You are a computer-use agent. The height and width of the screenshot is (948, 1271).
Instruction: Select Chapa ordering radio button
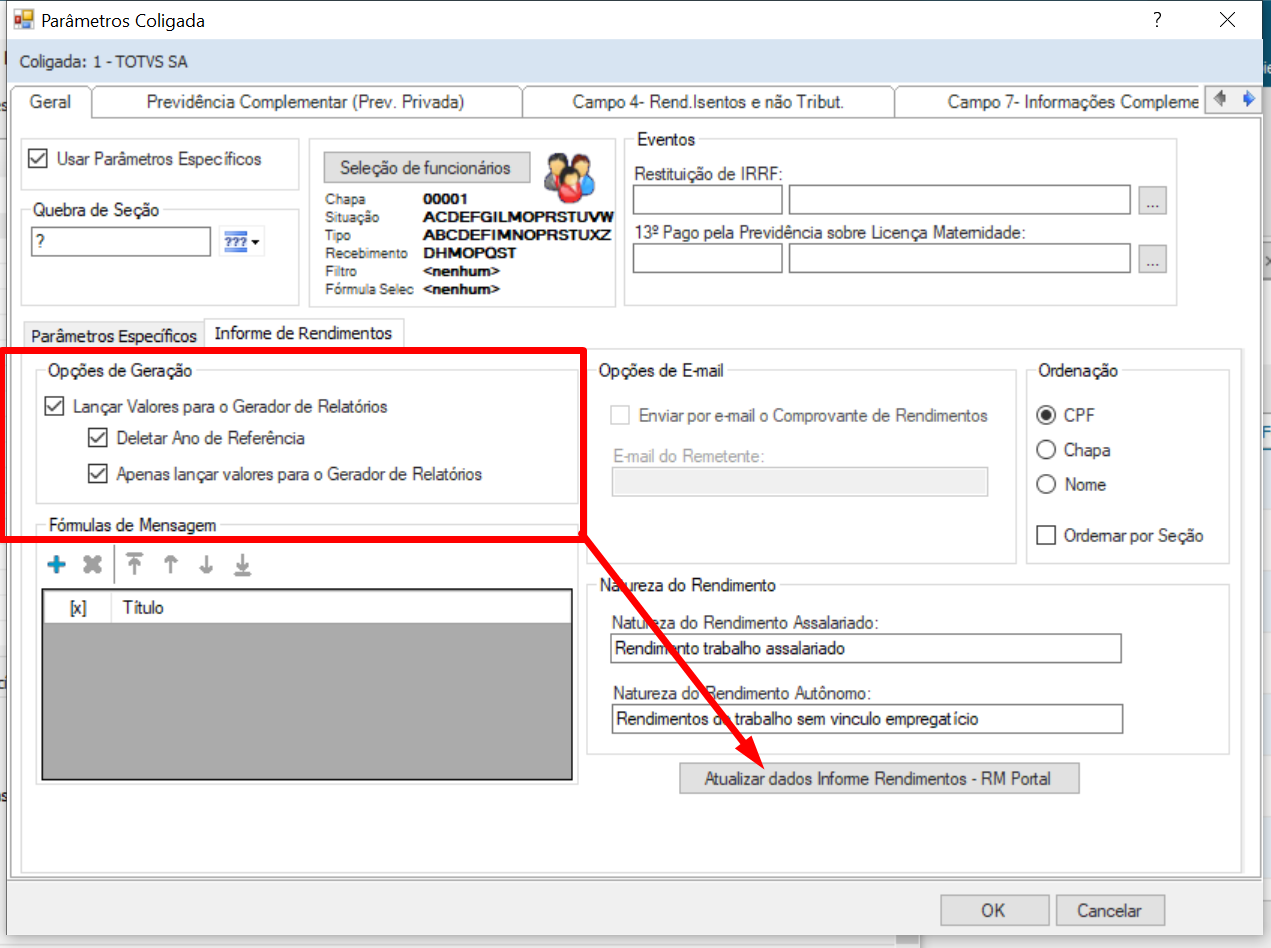click(1045, 450)
